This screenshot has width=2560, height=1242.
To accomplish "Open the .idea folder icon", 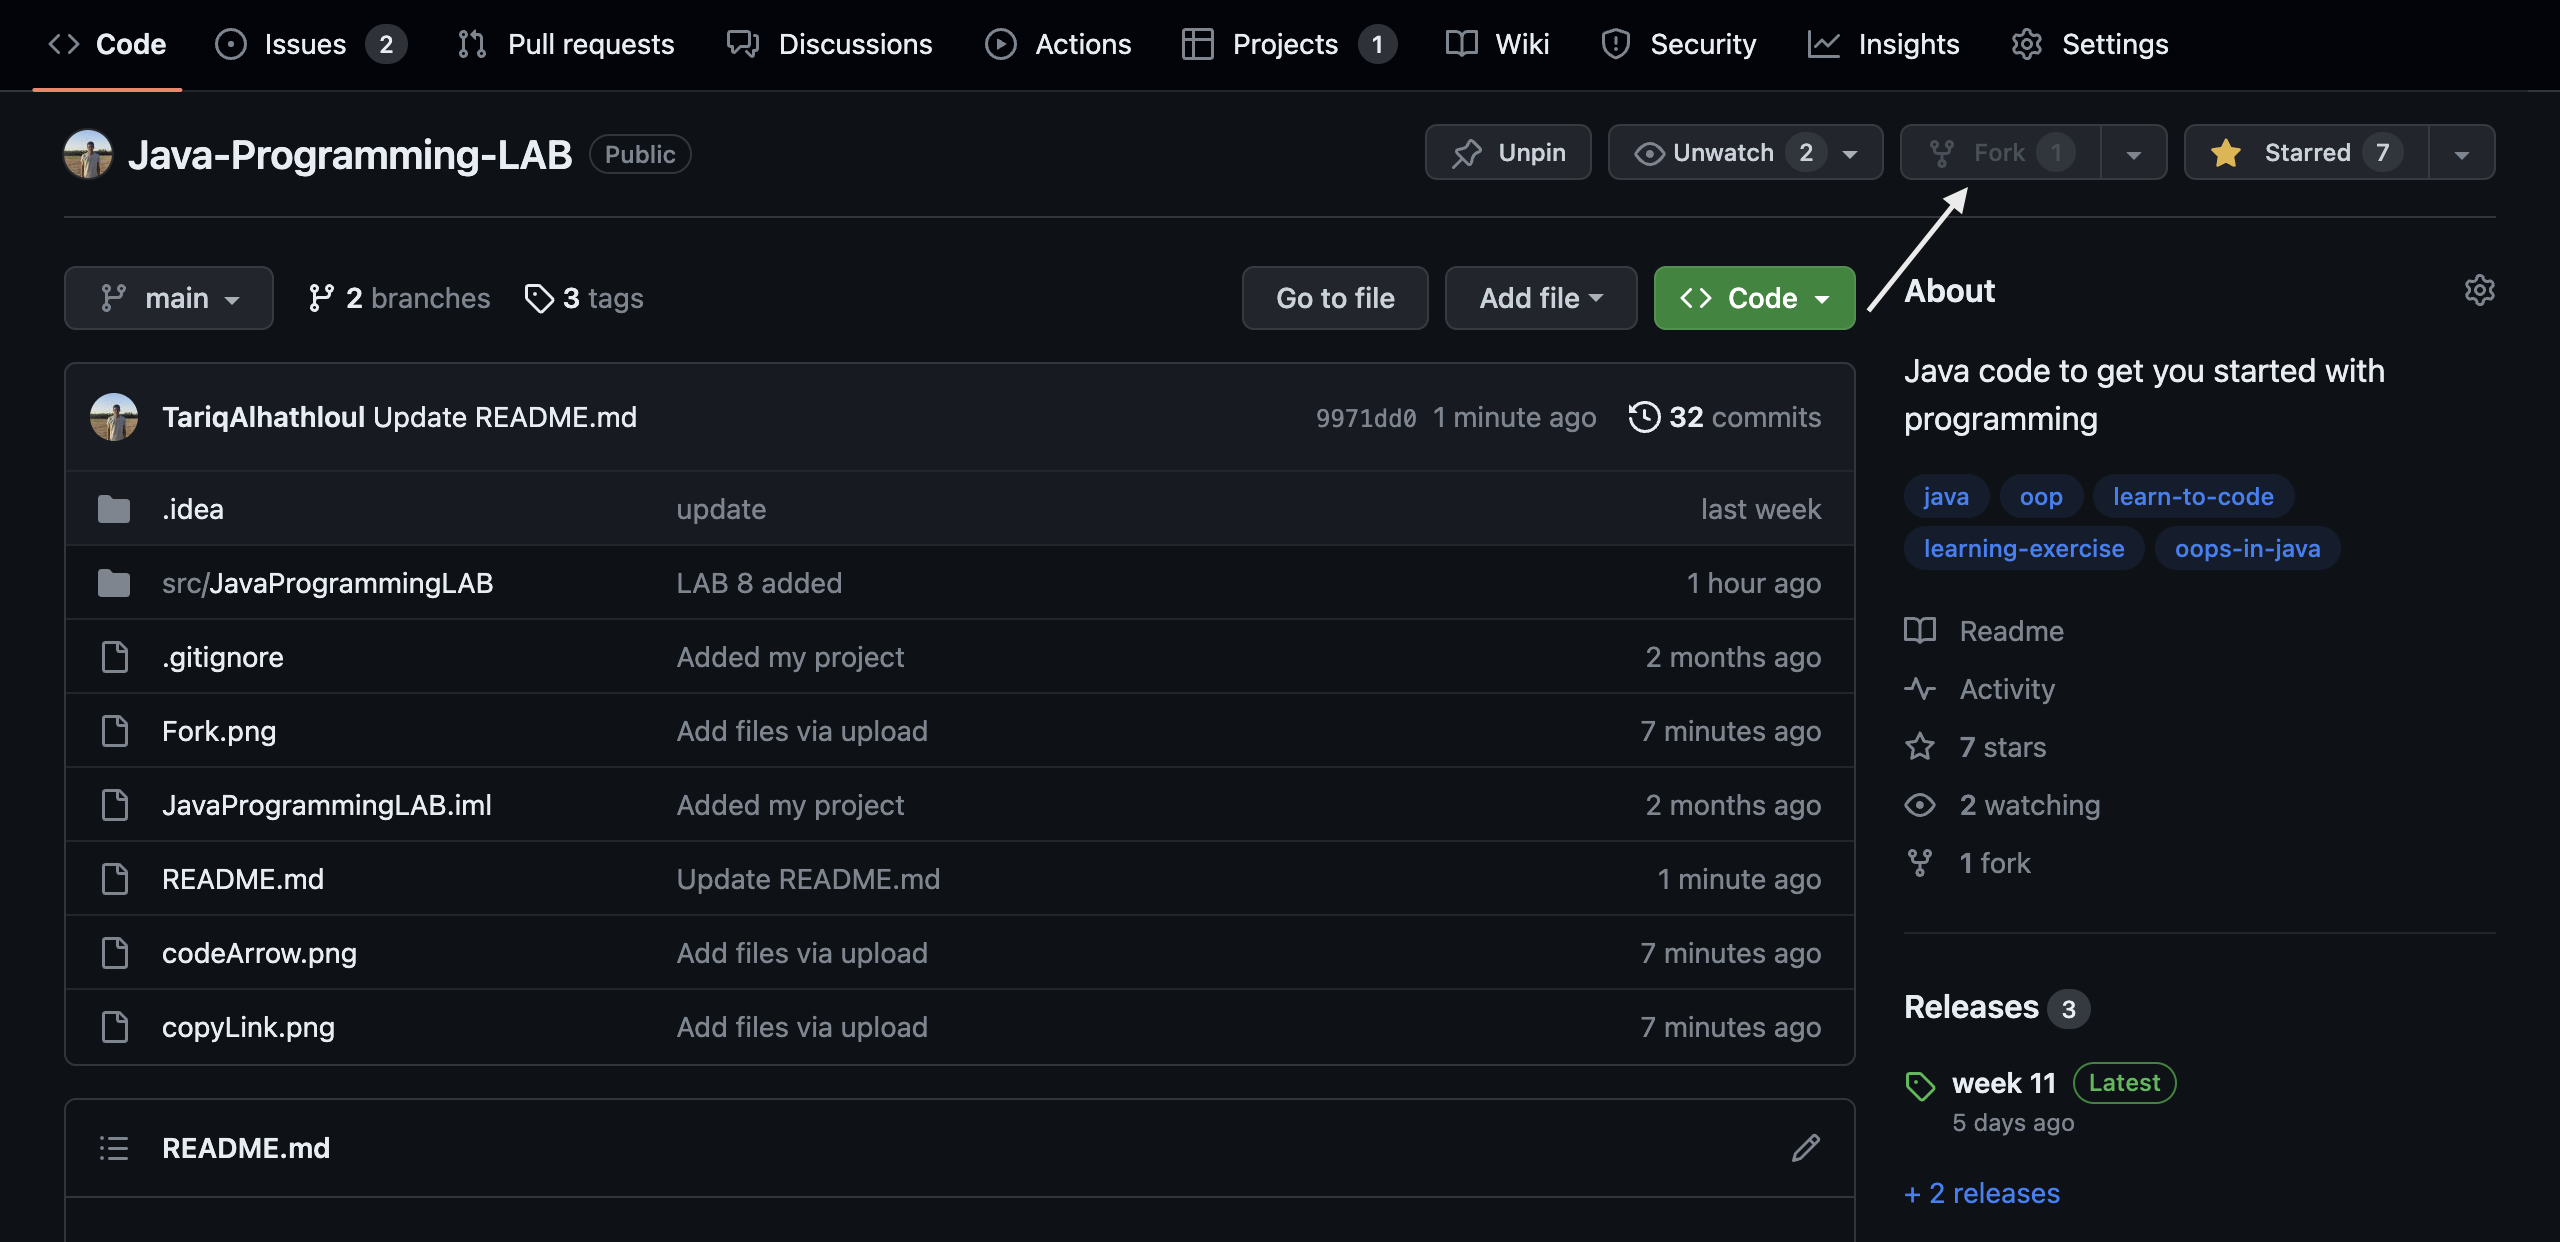I will [114, 509].
